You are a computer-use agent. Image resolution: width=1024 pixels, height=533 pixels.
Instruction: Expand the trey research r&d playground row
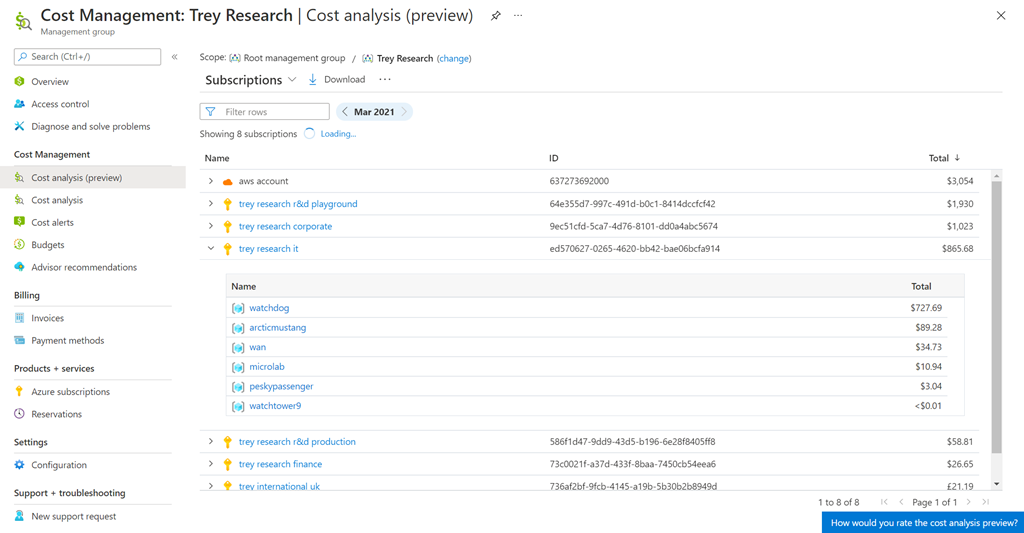click(210, 204)
